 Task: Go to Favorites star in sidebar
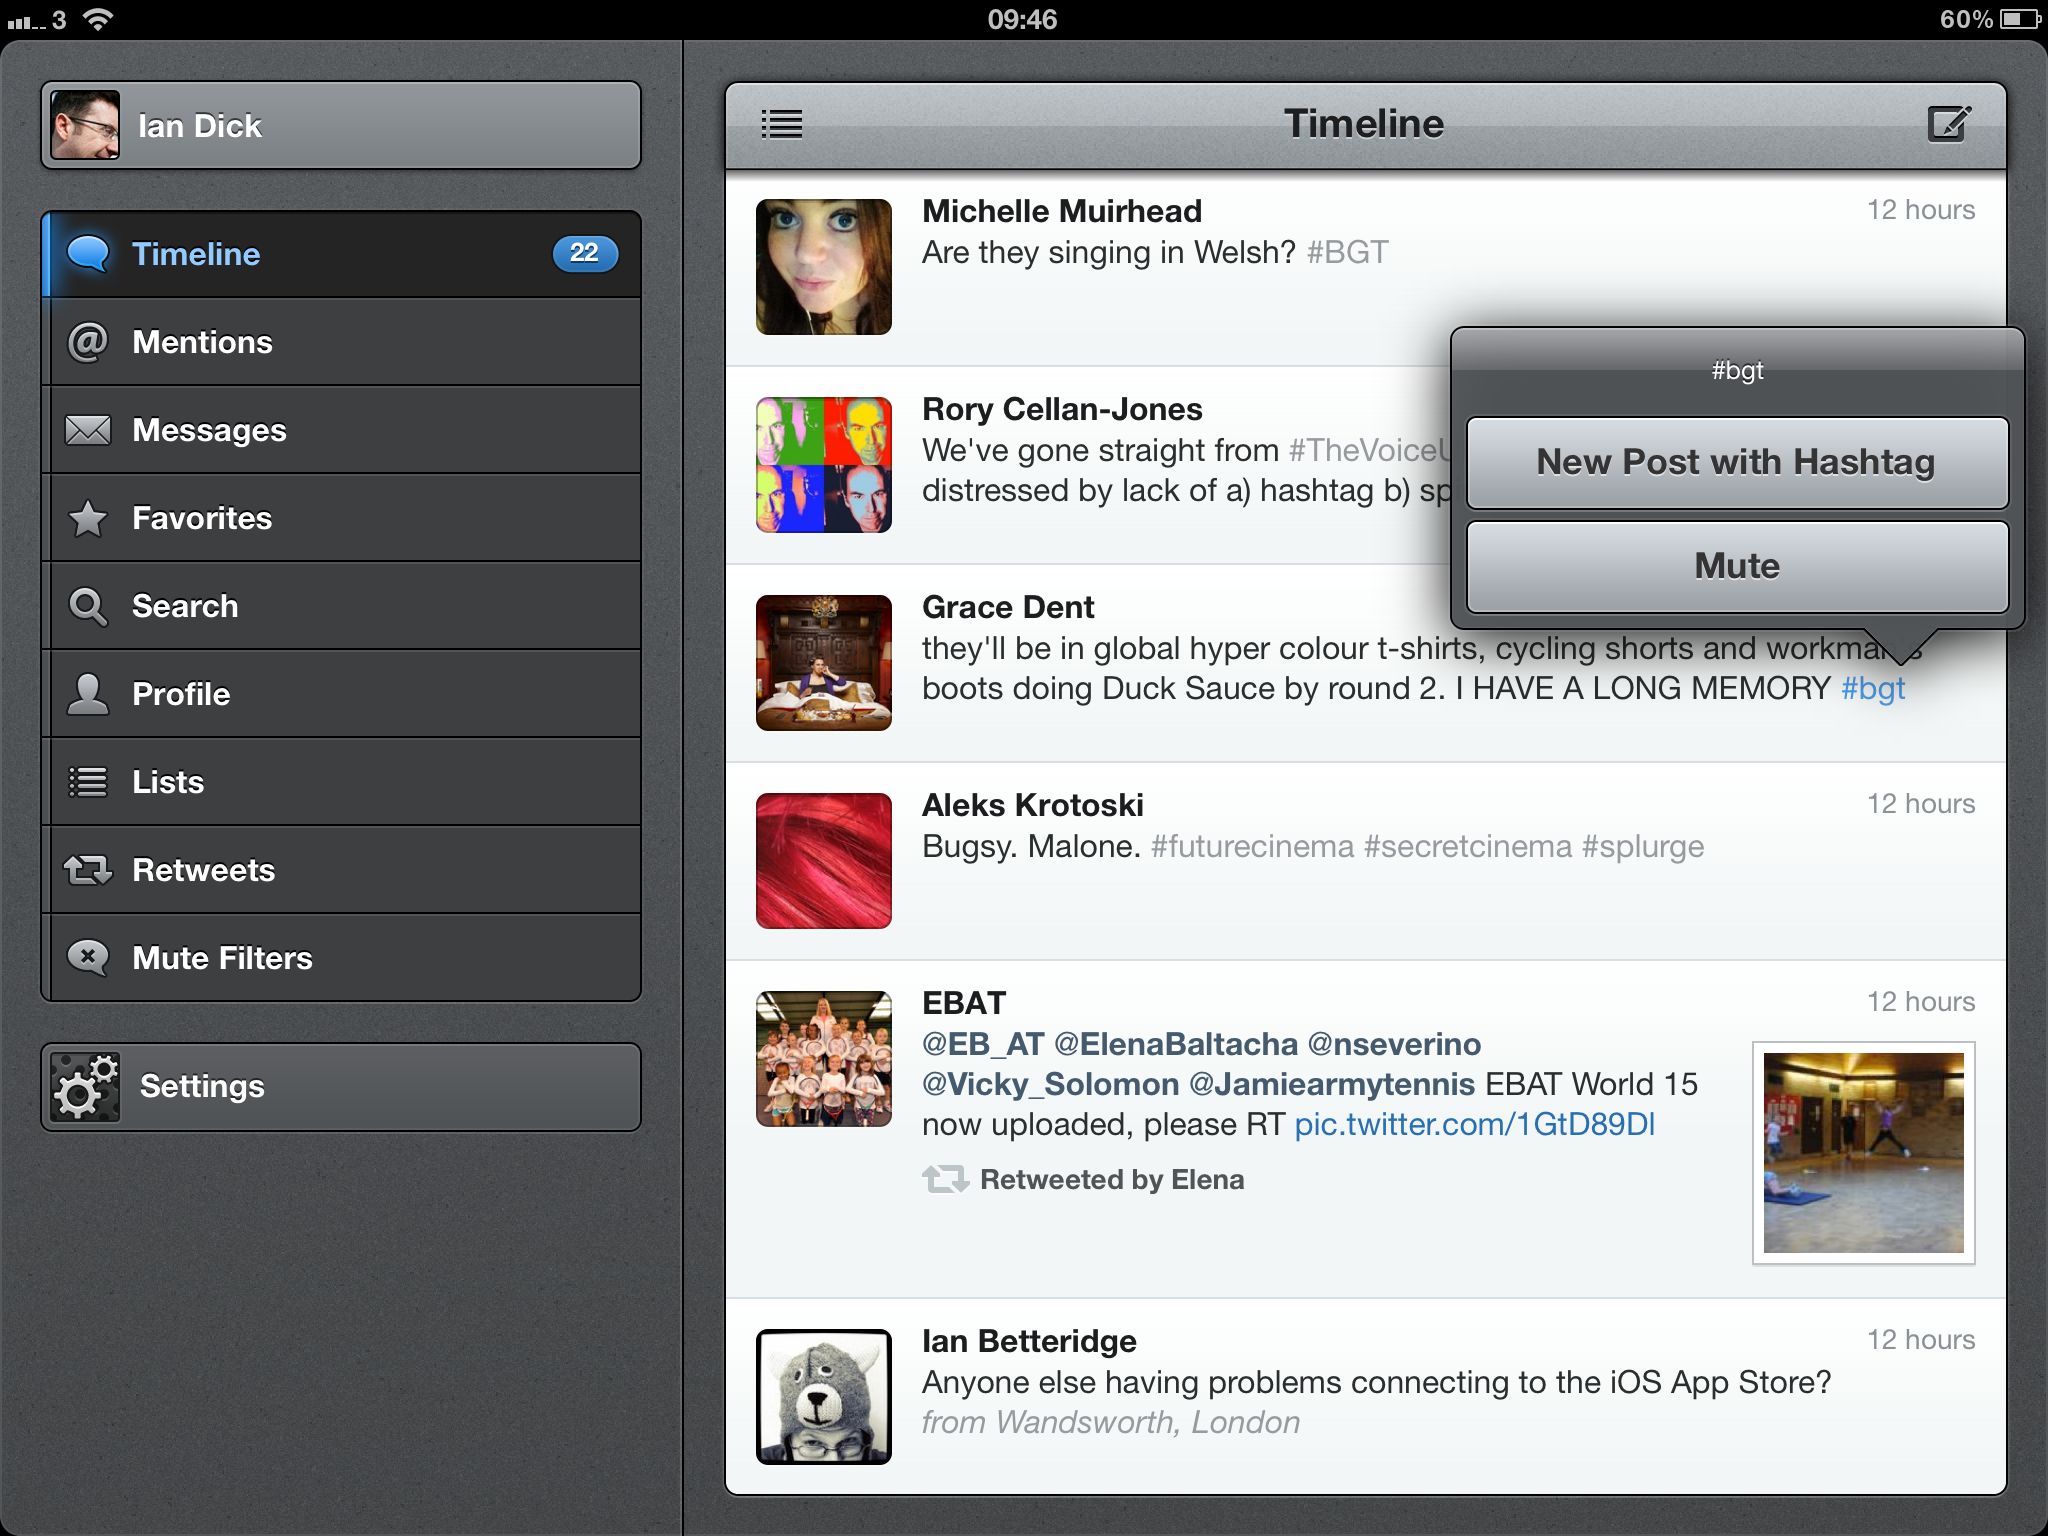341,518
